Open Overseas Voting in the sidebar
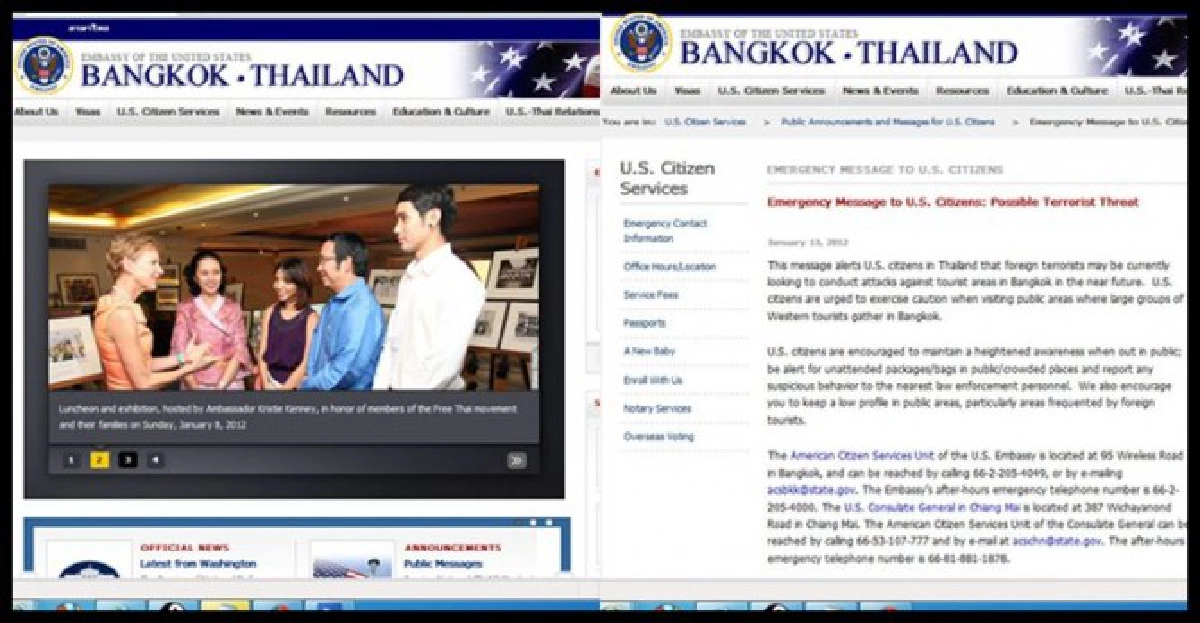Image resolution: width=1200 pixels, height=623 pixels. 658,436
